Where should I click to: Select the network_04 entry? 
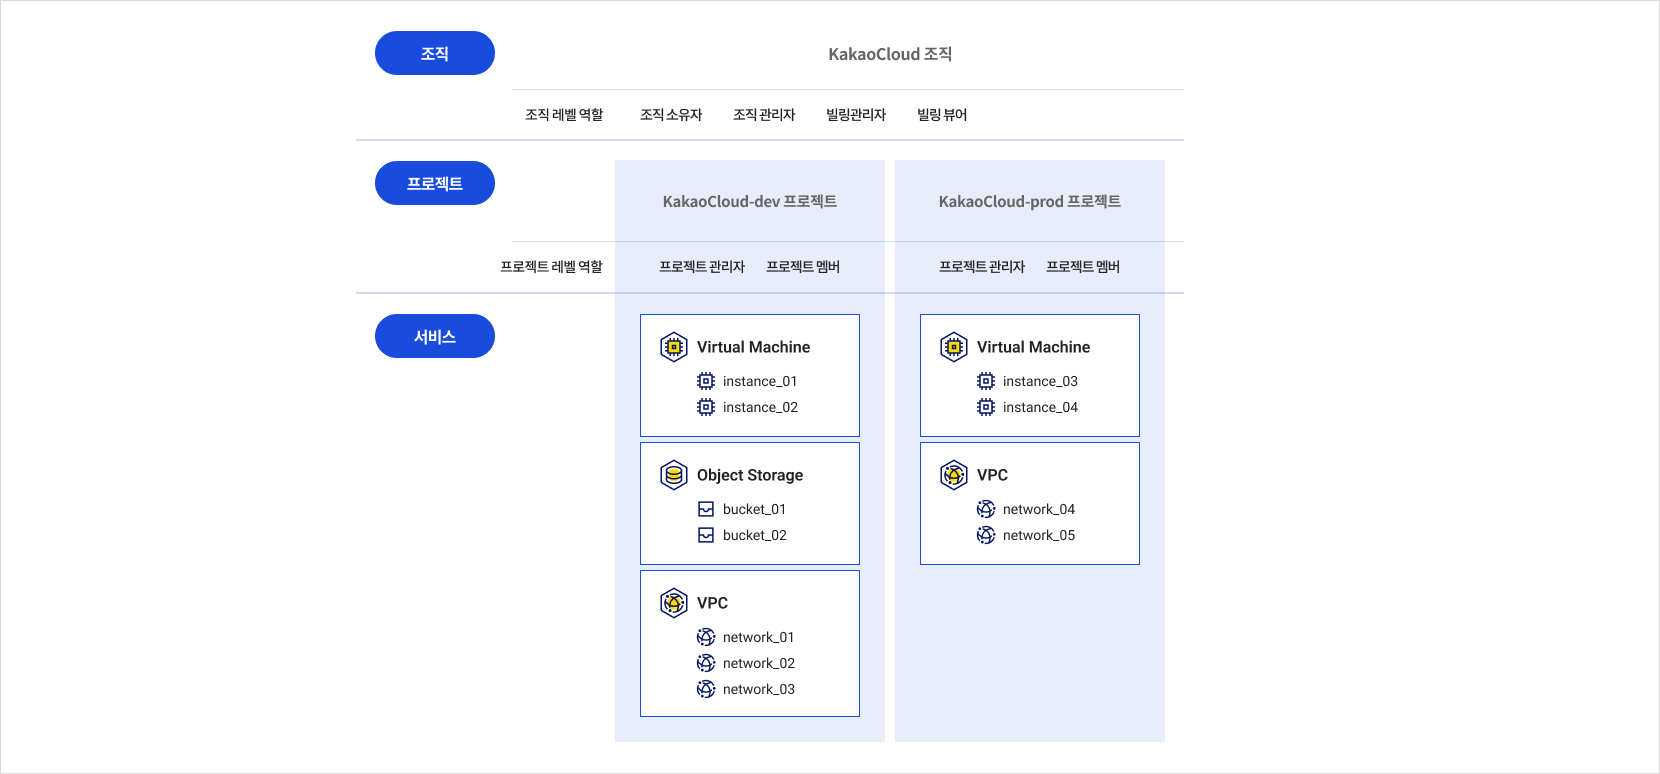[x=1039, y=509]
